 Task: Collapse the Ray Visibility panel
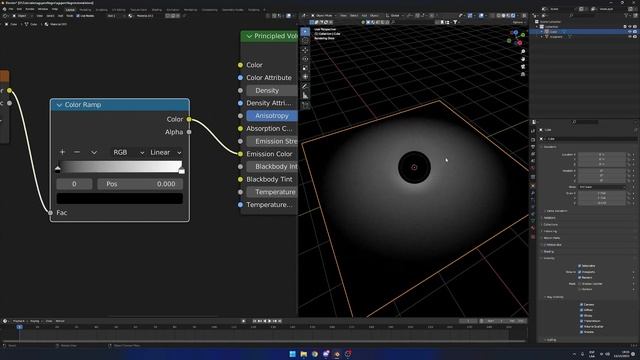[554, 297]
